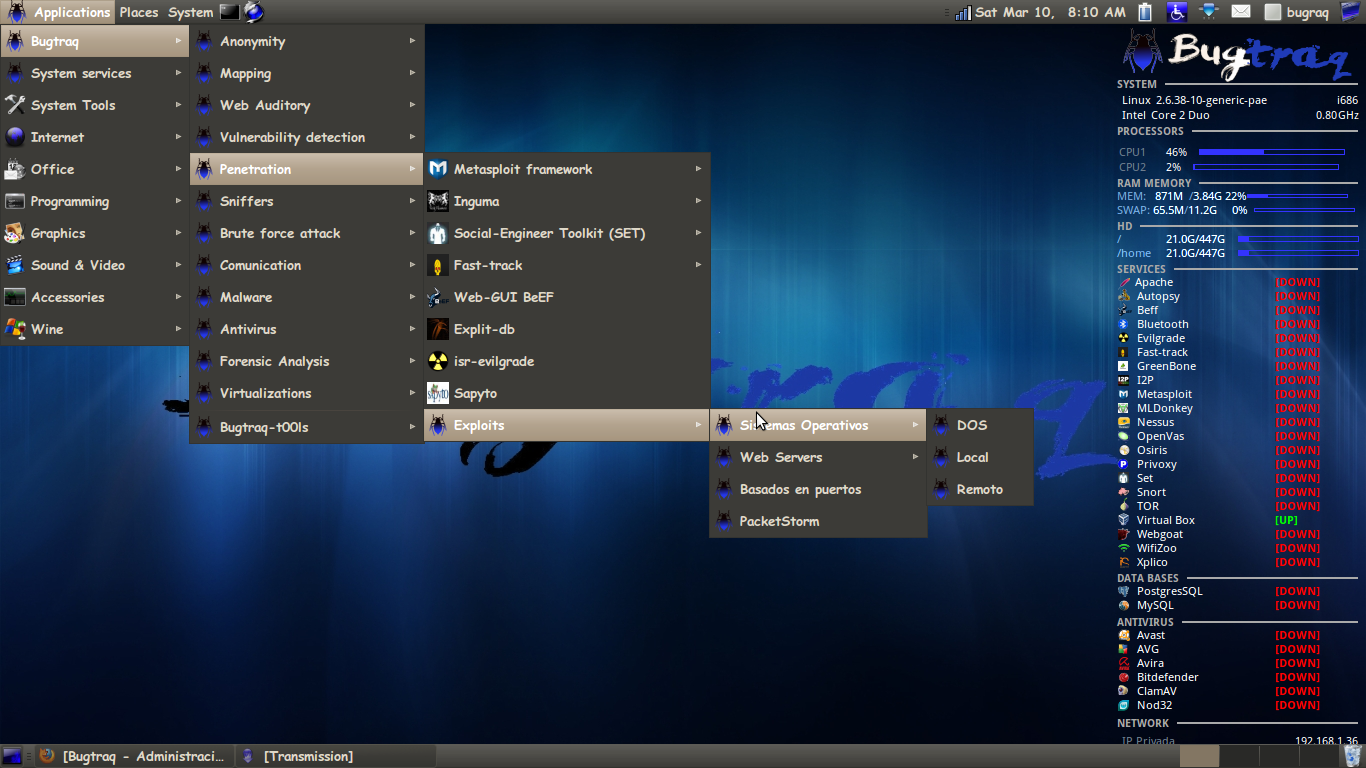Image resolution: width=1366 pixels, height=768 pixels.
Task: Click the /home disk usage bar
Action: pyautogui.click(x=1298, y=253)
